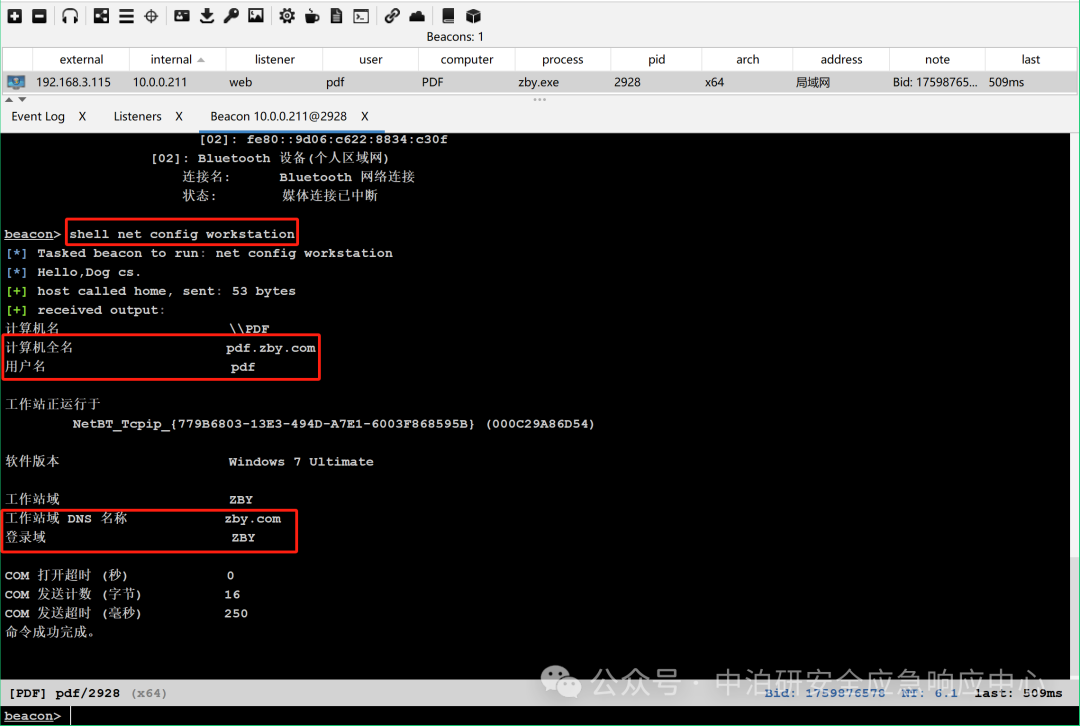Click the host called home, sent: 53 bytes line
Screen dimensions: 1080x726
tap(151, 291)
